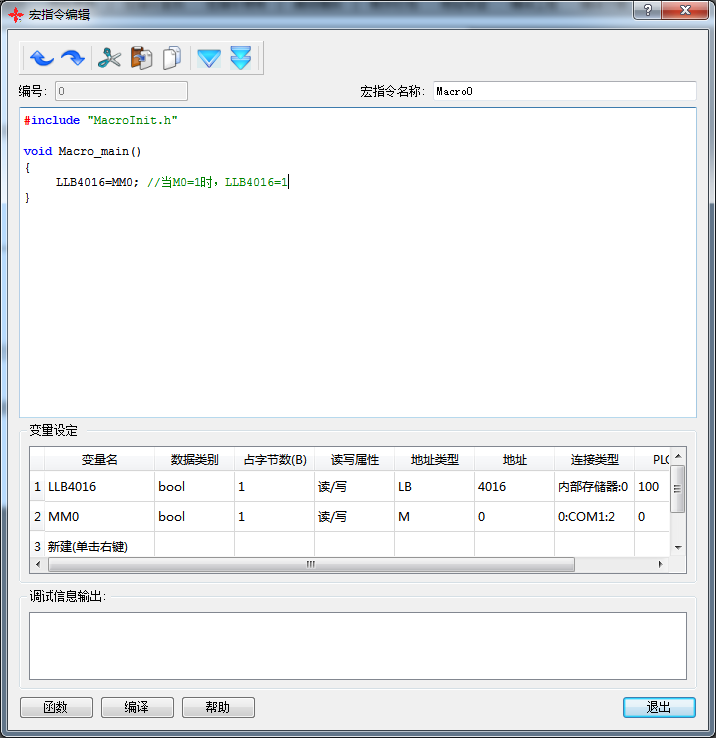The height and width of the screenshot is (738, 716).
Task: Click the clipboard paste icon
Action: [141, 59]
